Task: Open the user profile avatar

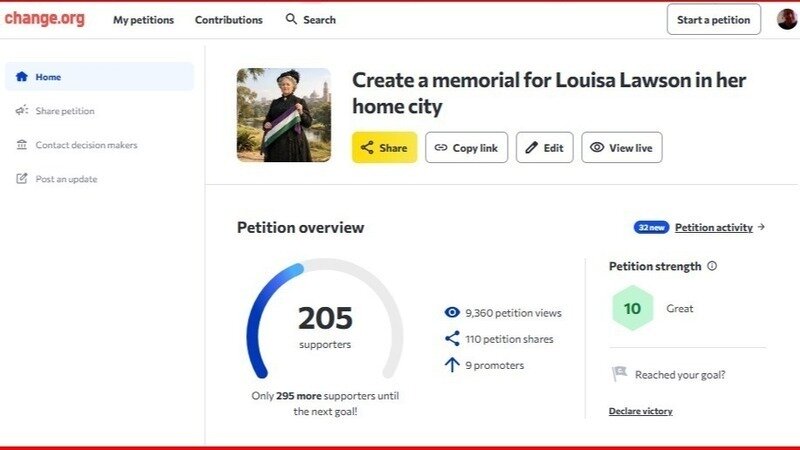Action: 787,19
